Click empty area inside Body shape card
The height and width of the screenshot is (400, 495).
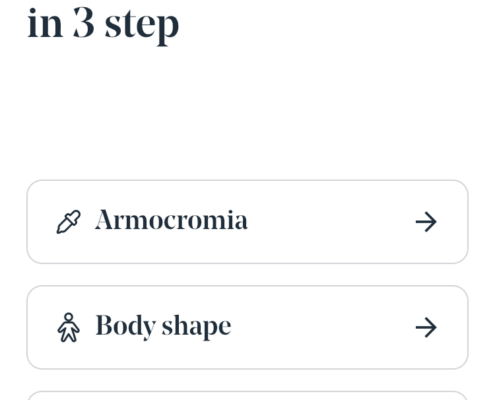(322, 327)
